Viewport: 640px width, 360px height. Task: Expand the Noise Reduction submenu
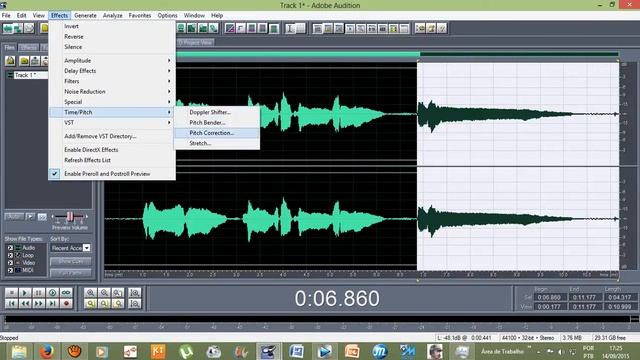pyautogui.click(x=112, y=91)
